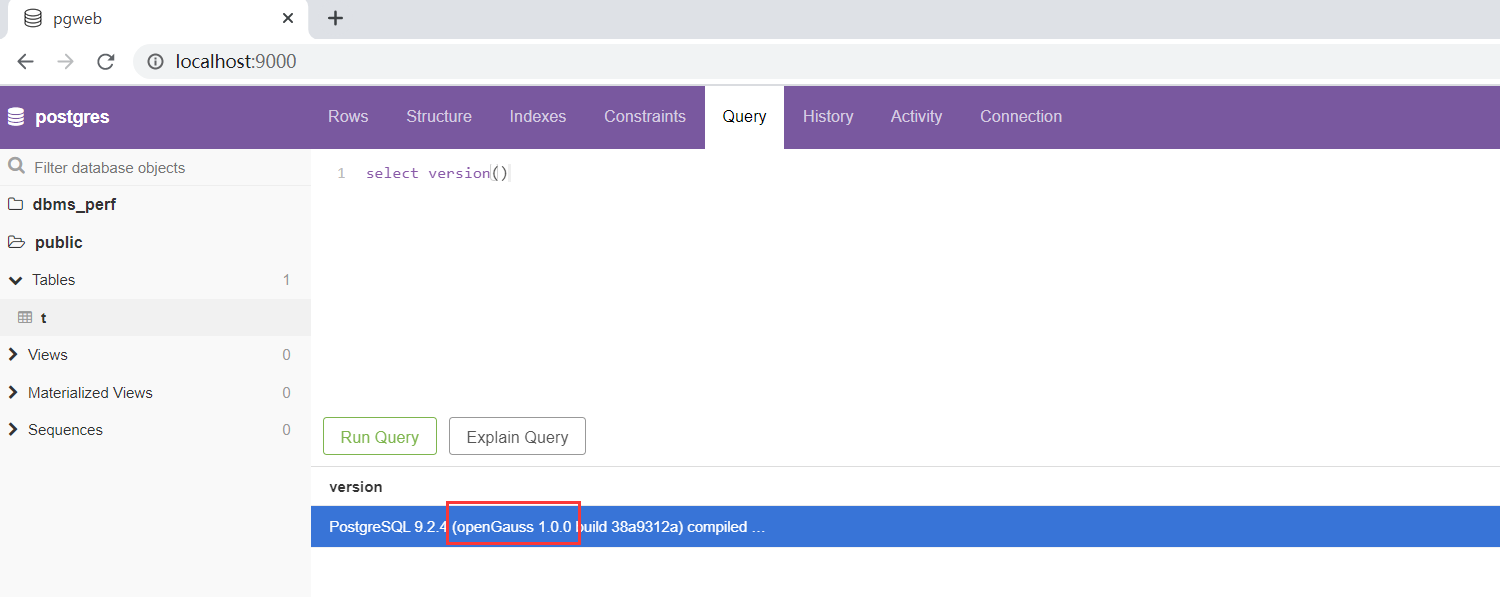Expand the Materialized Views section
1500x597 pixels.
[13, 392]
